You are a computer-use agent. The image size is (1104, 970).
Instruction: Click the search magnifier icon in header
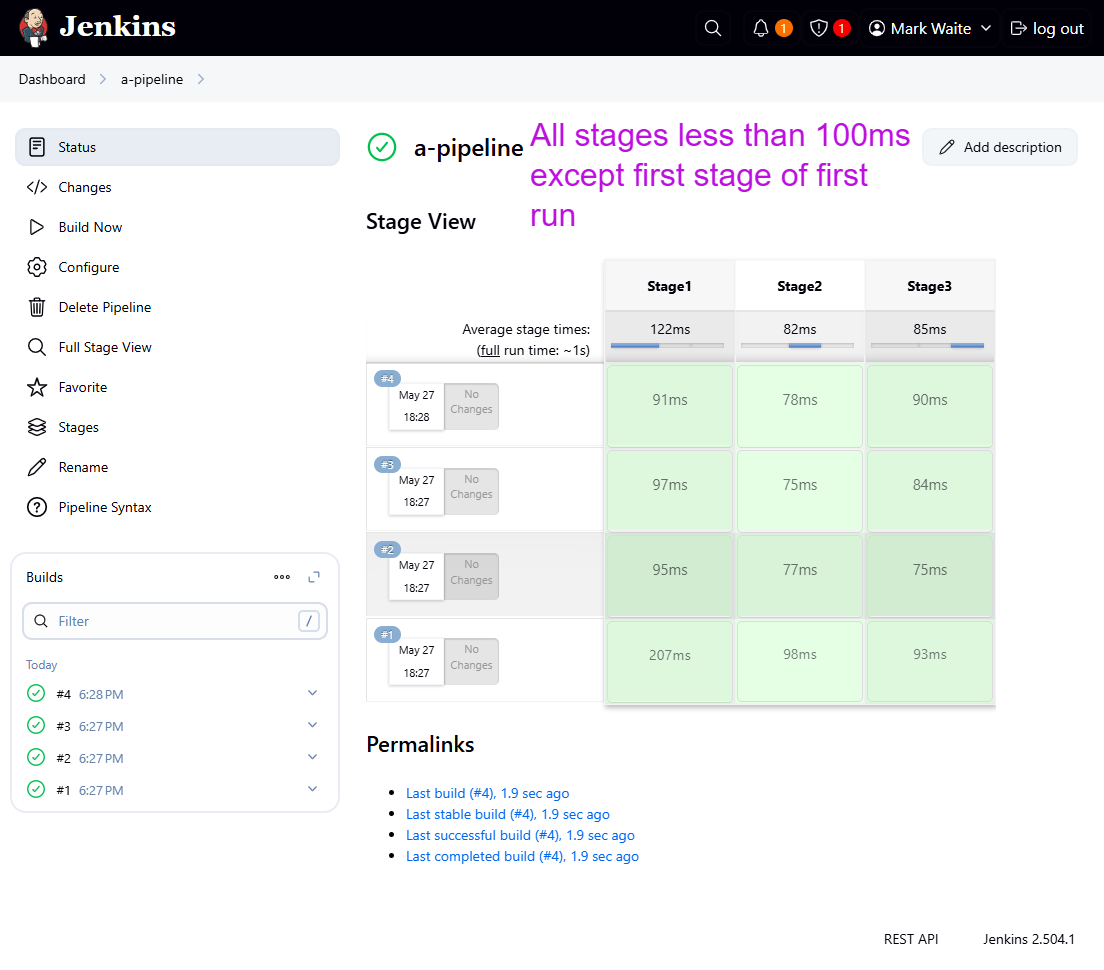713,28
